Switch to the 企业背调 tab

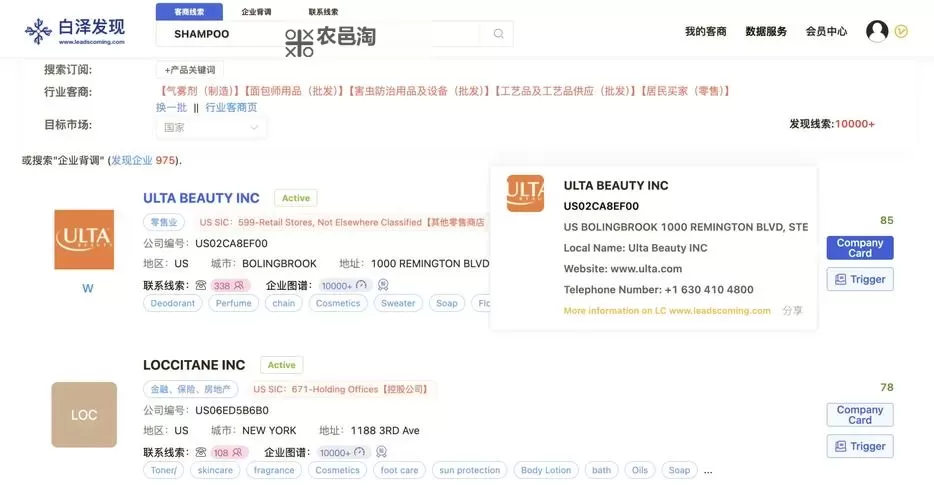[256, 12]
